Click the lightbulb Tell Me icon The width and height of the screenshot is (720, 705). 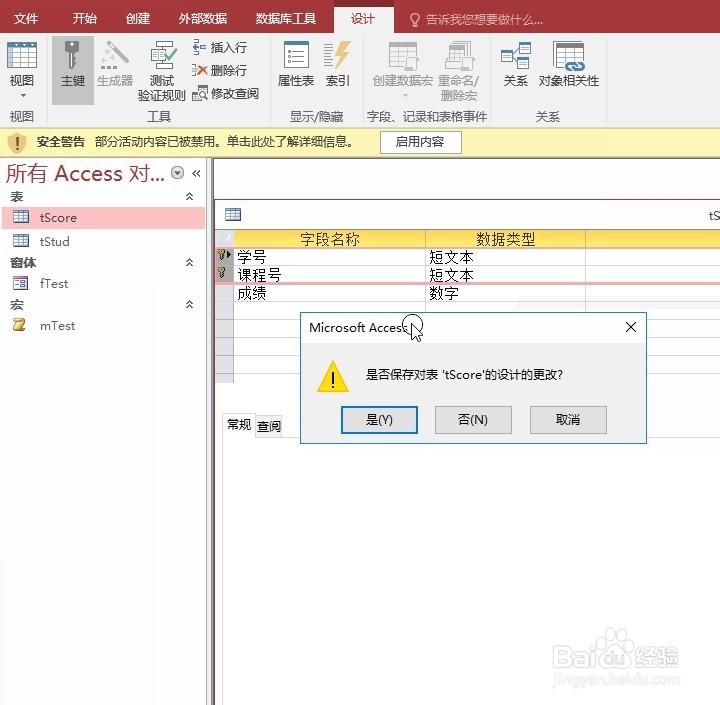[x=414, y=20]
